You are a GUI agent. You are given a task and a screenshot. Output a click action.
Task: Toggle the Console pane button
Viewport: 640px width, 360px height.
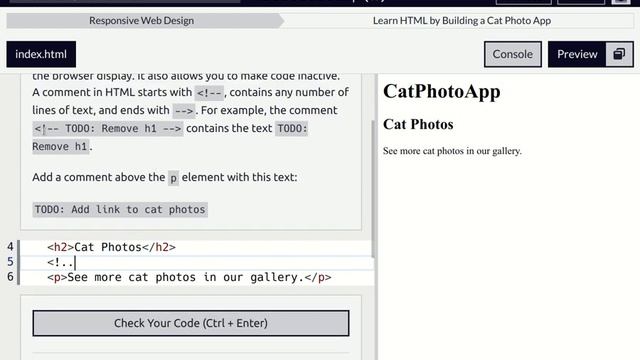click(513, 54)
